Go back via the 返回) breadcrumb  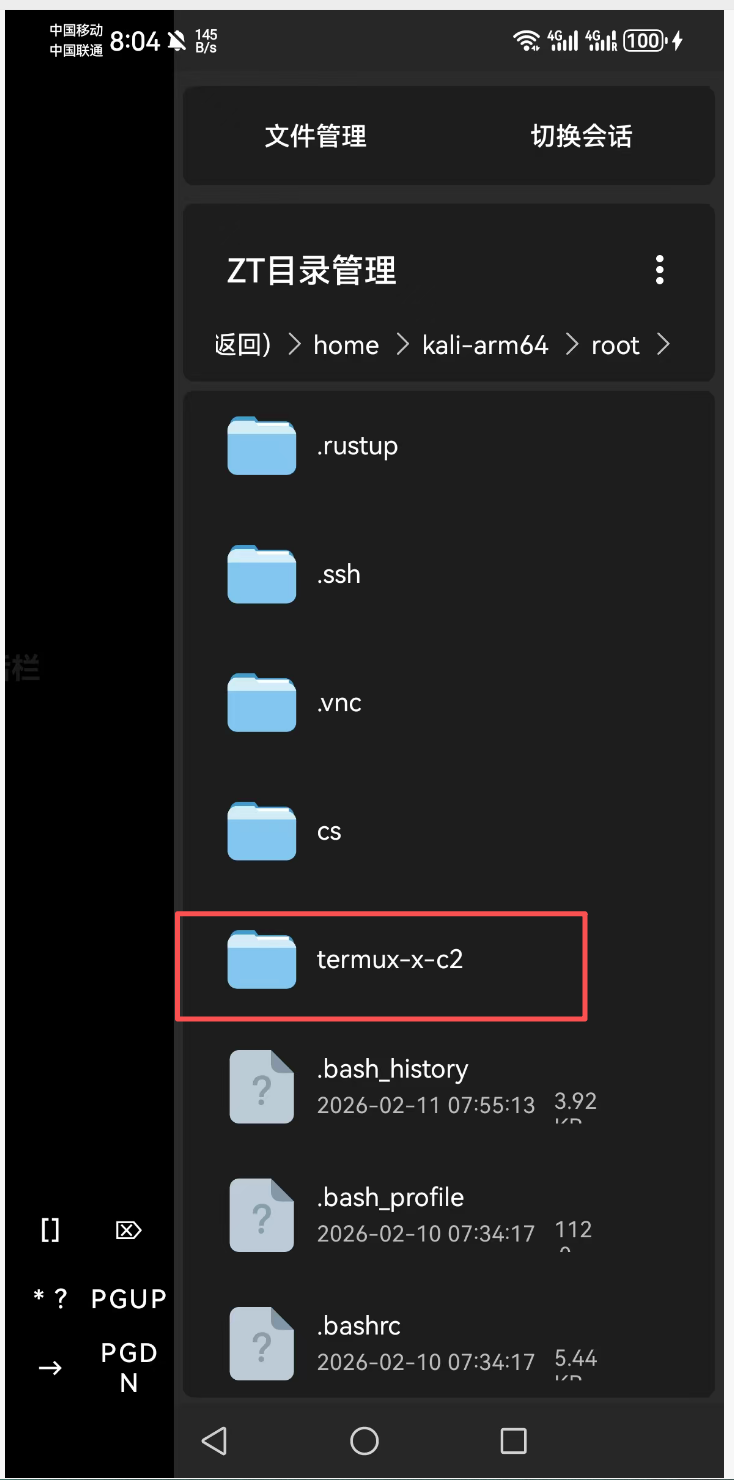click(243, 345)
